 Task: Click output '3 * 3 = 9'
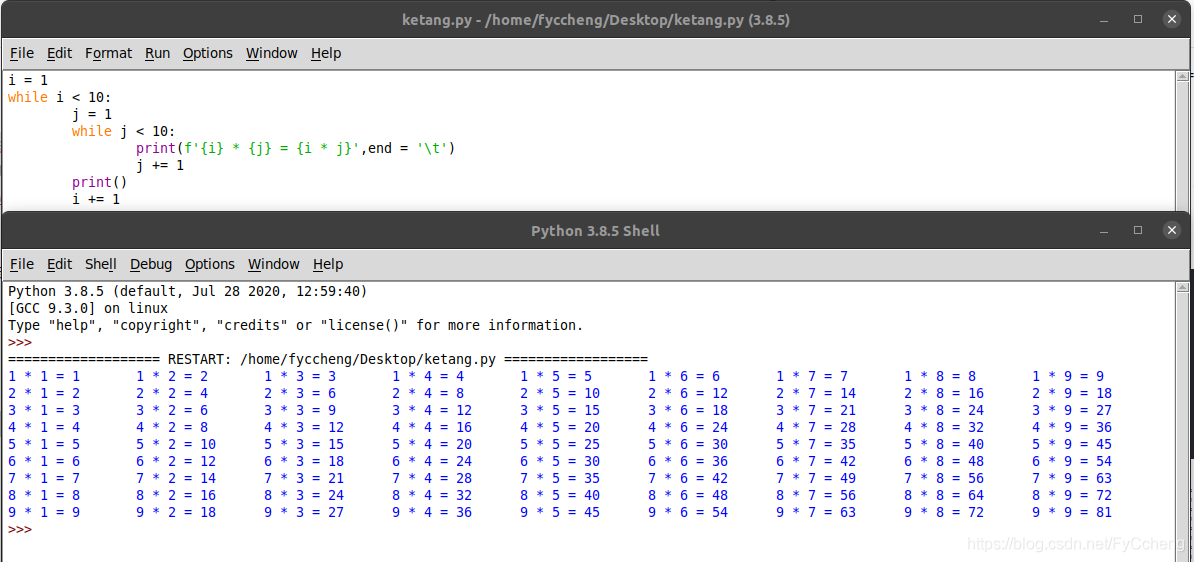pyautogui.click(x=300, y=410)
